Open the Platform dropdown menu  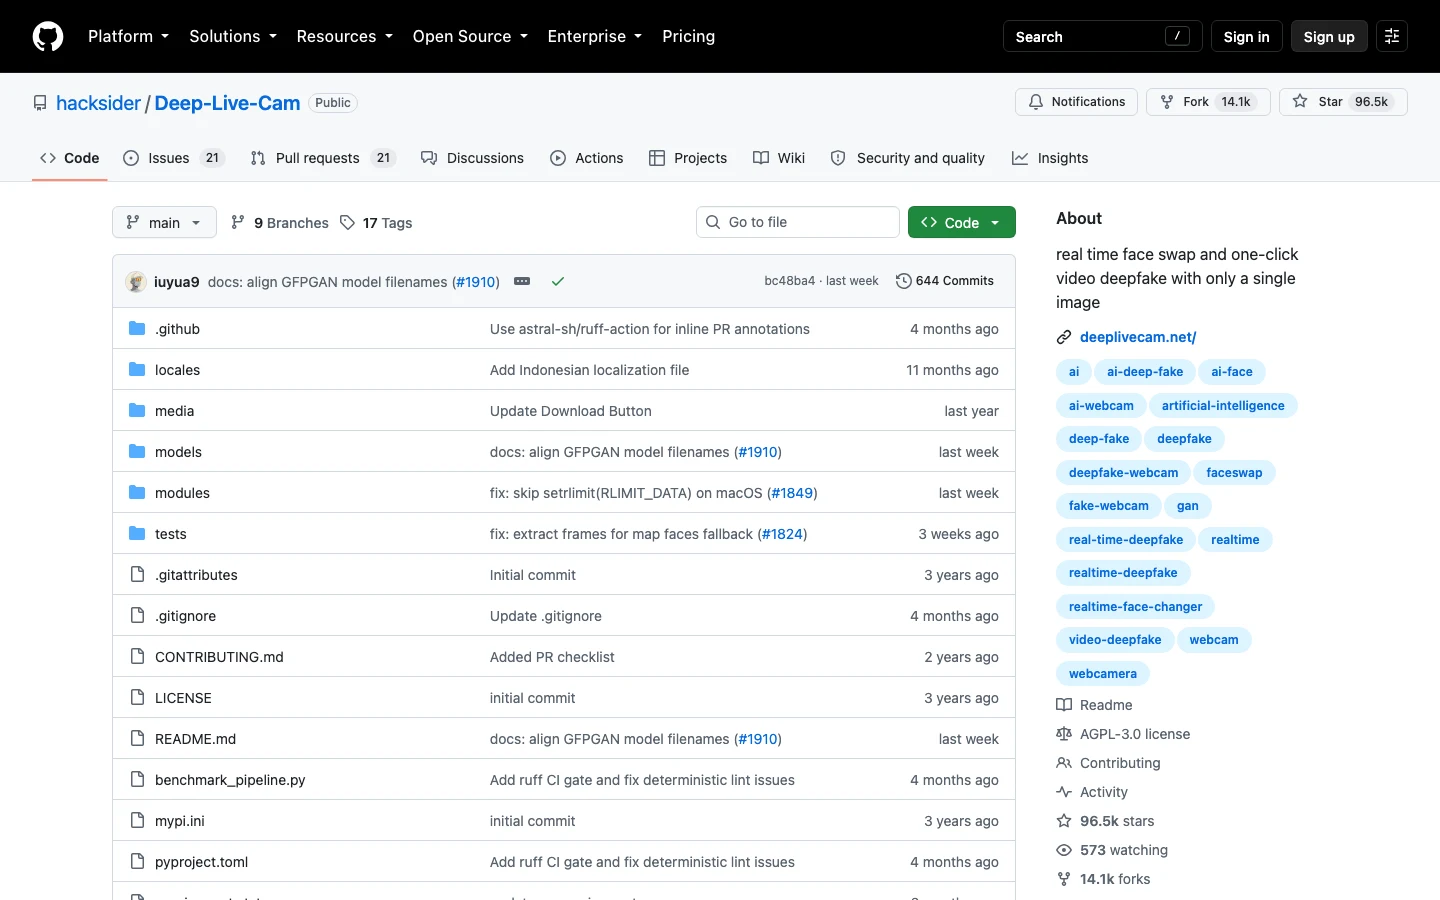[x=128, y=37]
